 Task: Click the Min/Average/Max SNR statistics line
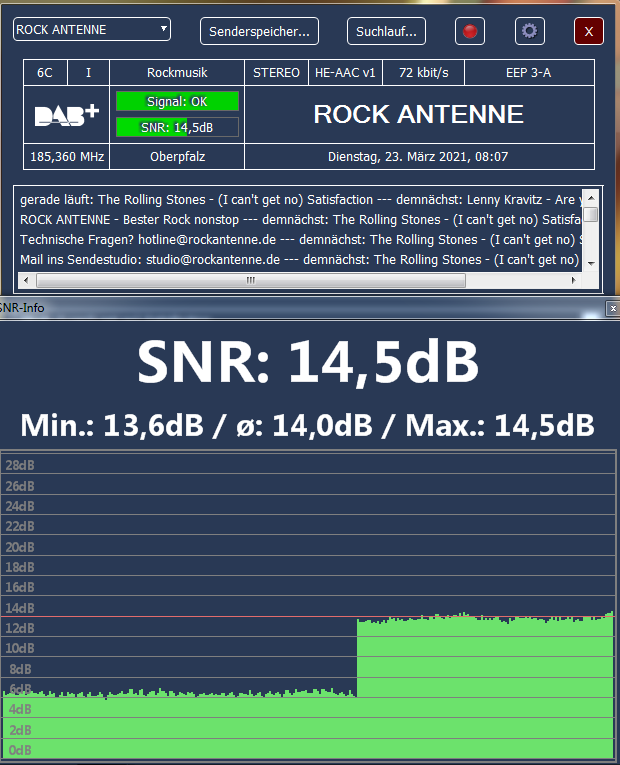click(x=308, y=424)
